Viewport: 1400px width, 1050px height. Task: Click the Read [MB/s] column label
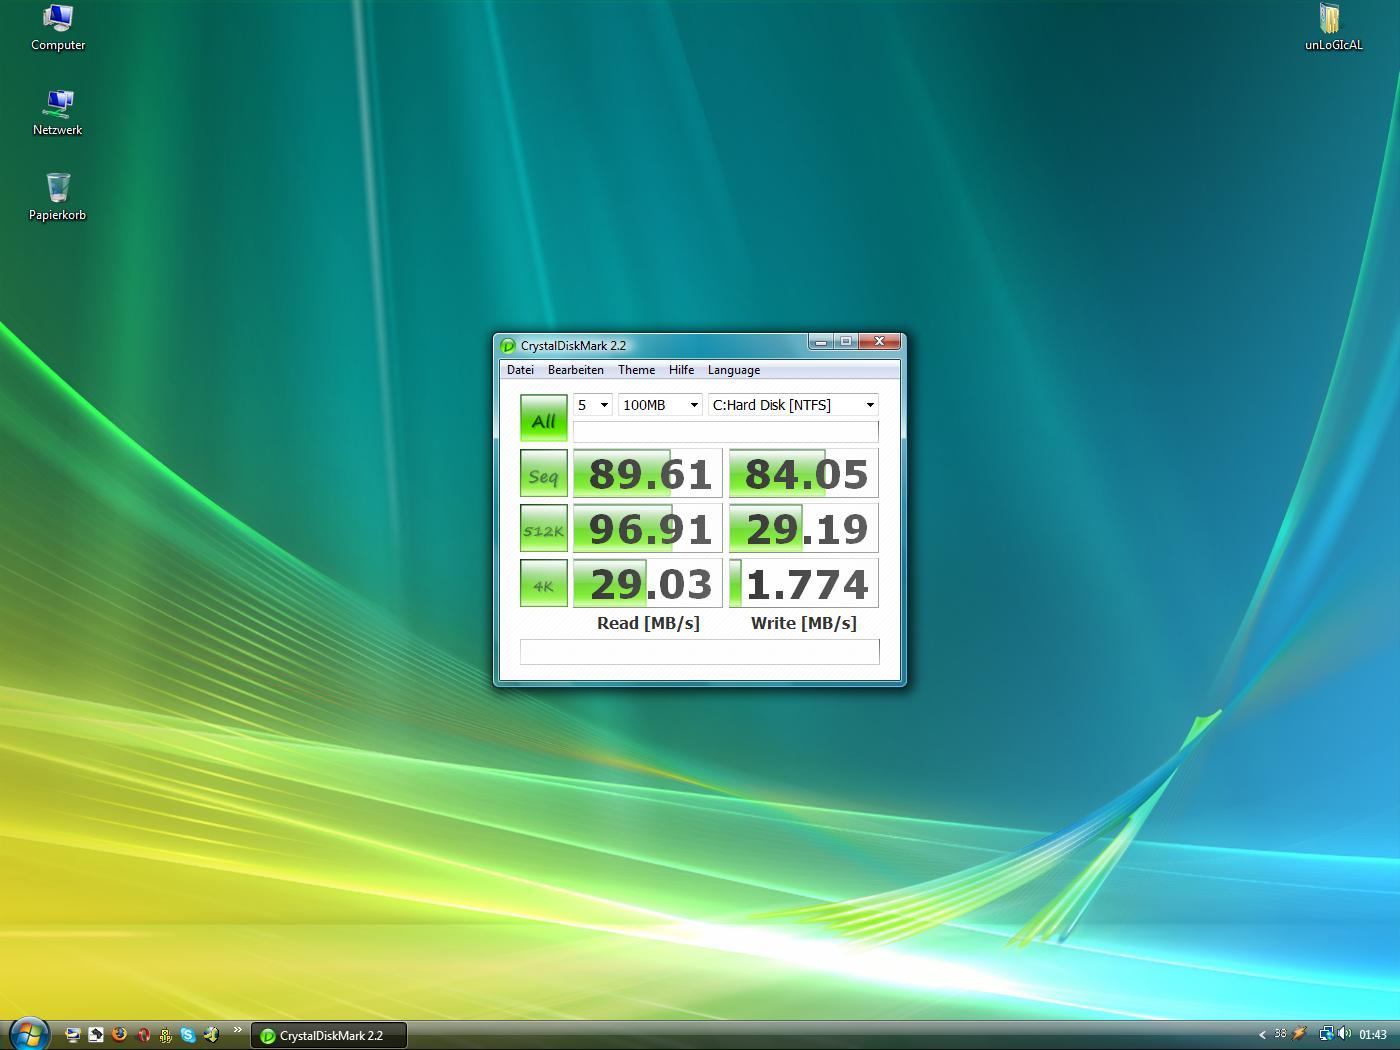pos(648,623)
